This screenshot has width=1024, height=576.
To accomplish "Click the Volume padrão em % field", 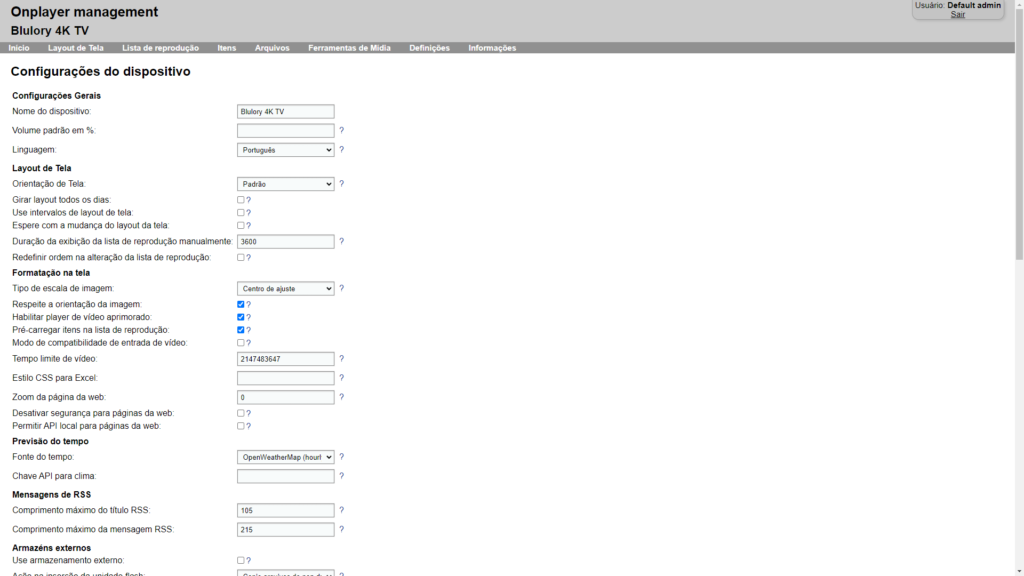I will (x=285, y=131).
